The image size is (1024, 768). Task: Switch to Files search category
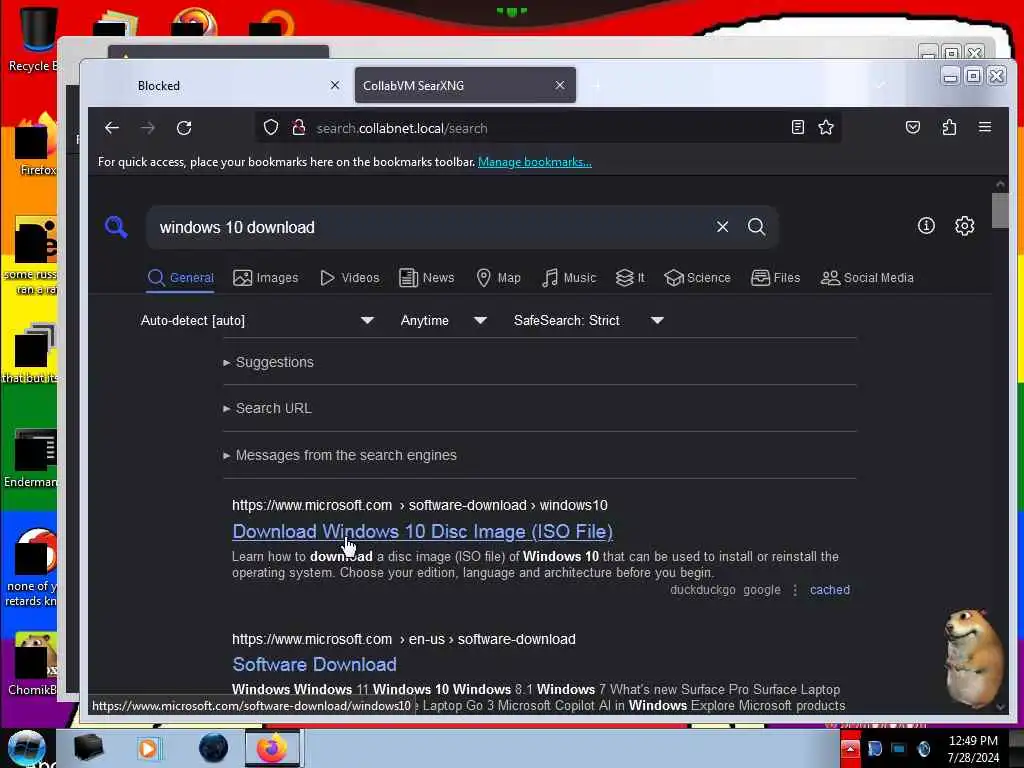[x=775, y=278]
